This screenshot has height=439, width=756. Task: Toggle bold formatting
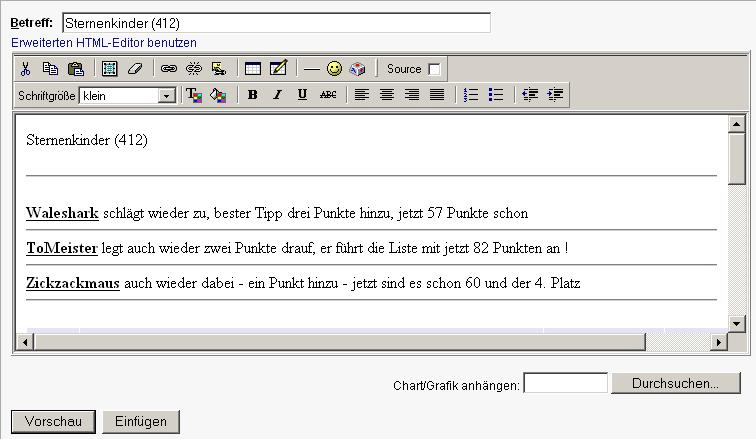pos(252,95)
